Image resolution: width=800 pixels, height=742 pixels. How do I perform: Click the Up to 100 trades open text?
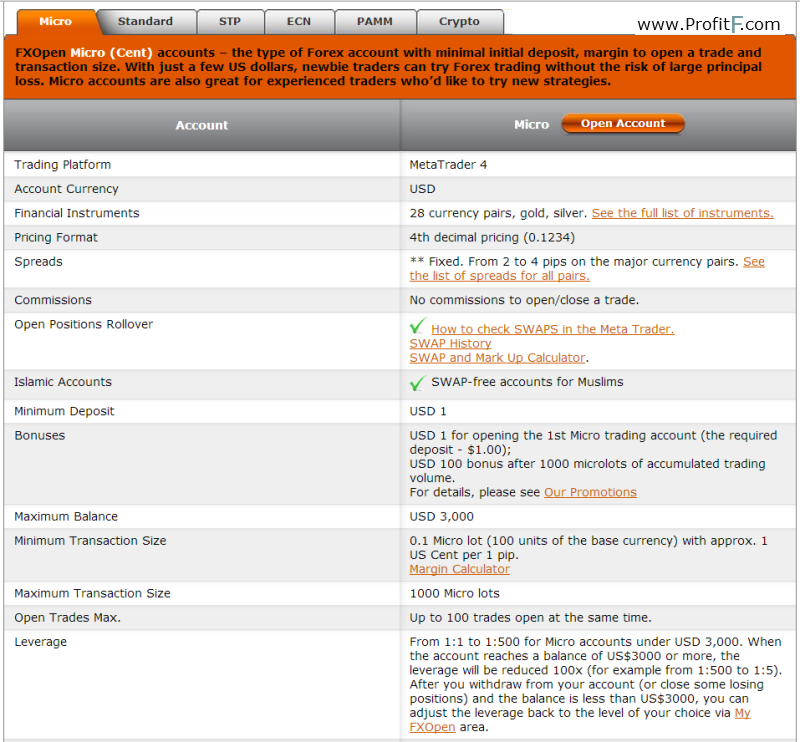531,617
